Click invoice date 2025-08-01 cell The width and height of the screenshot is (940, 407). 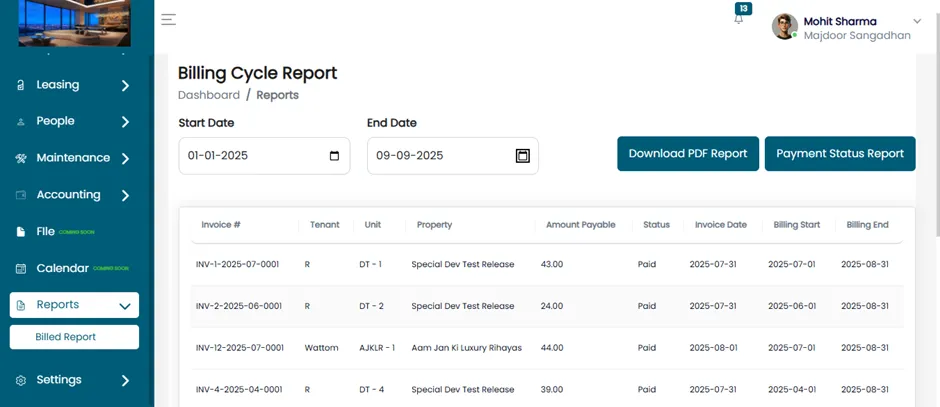click(713, 348)
